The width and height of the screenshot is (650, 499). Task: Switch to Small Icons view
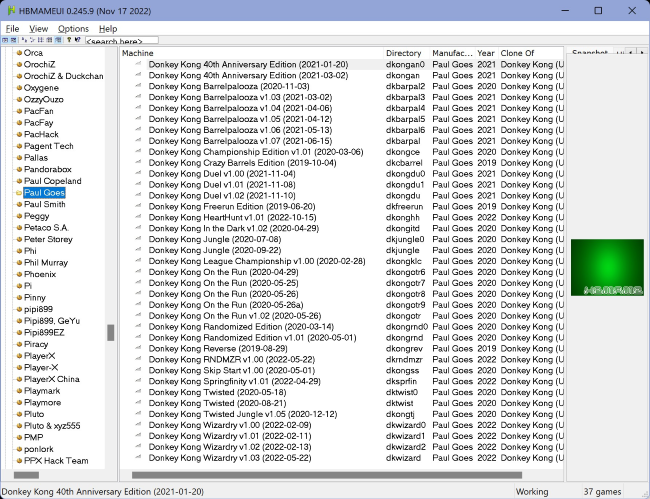click(32, 40)
